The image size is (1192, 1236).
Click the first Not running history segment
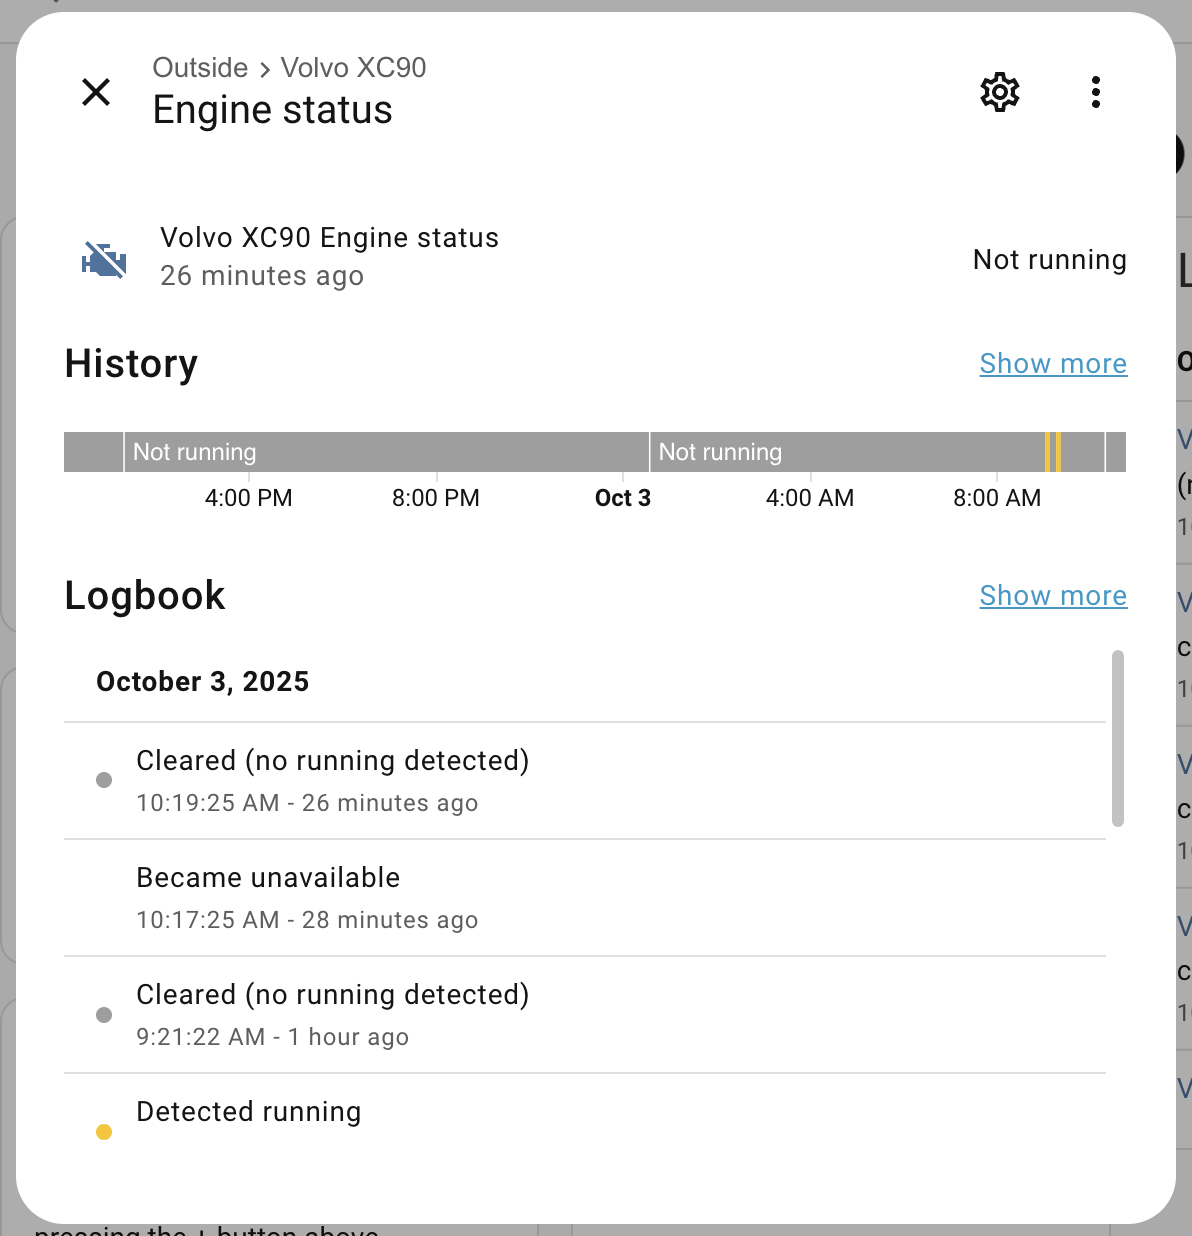(x=385, y=452)
